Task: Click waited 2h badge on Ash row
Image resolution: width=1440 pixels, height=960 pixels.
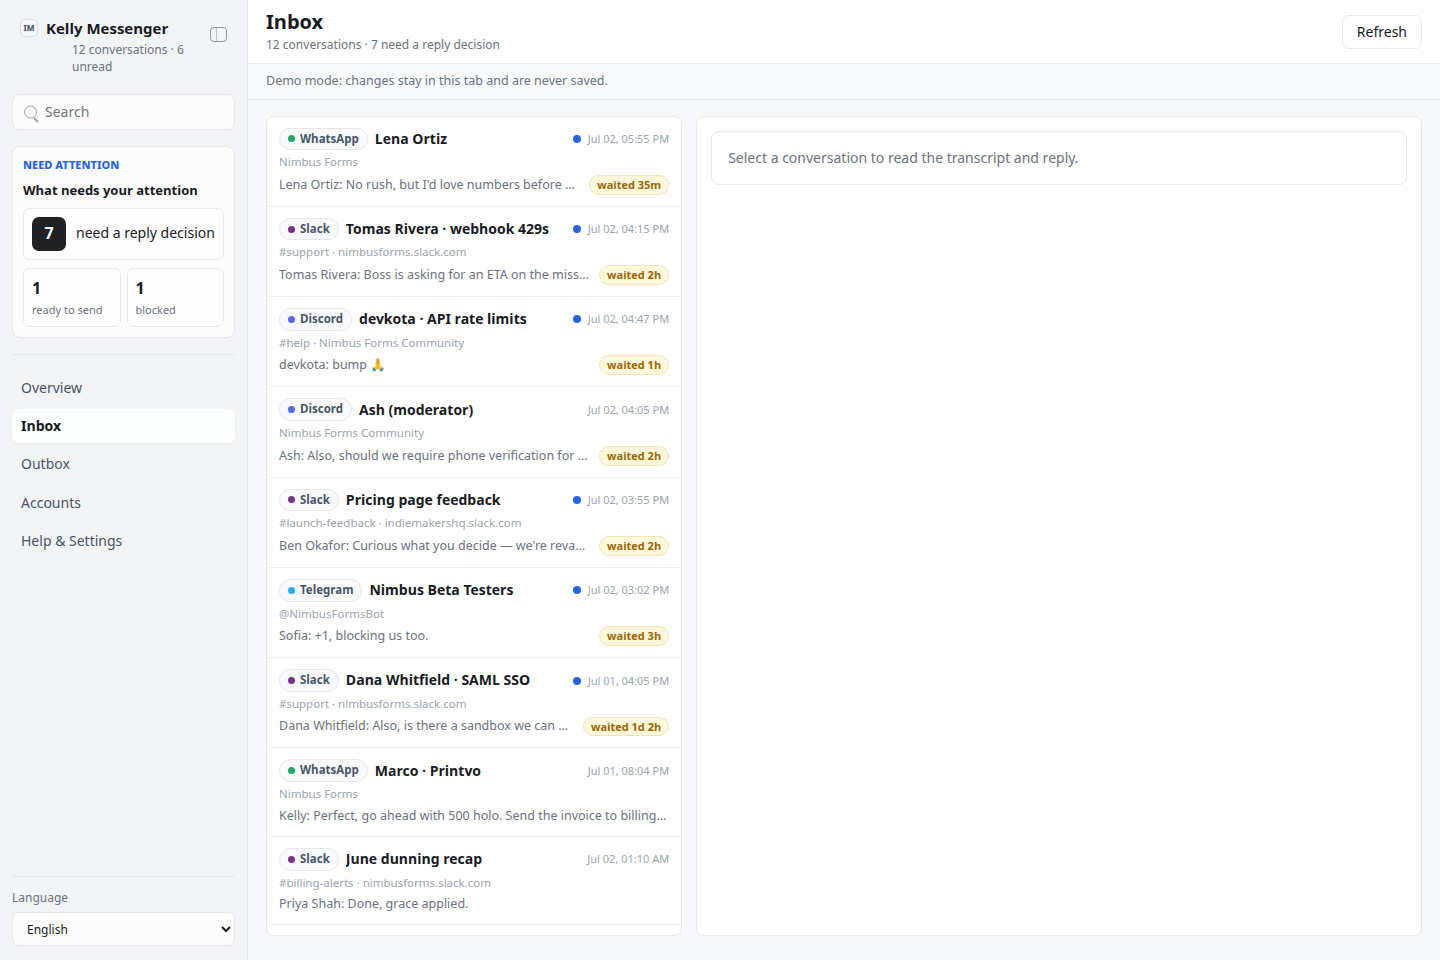Action: click(x=634, y=456)
